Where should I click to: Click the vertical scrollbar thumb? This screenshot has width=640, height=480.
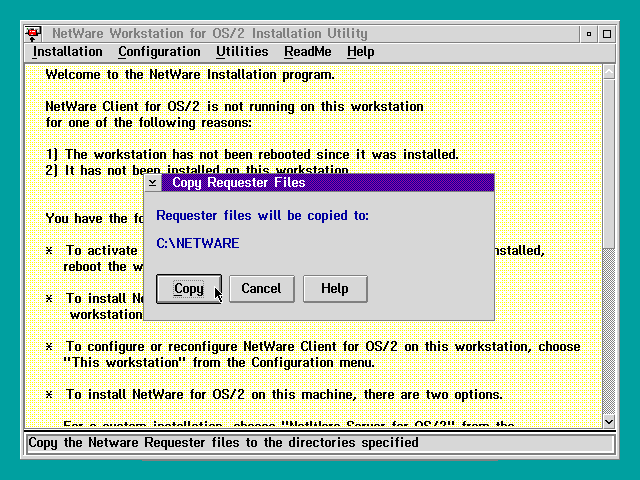[x=609, y=163]
